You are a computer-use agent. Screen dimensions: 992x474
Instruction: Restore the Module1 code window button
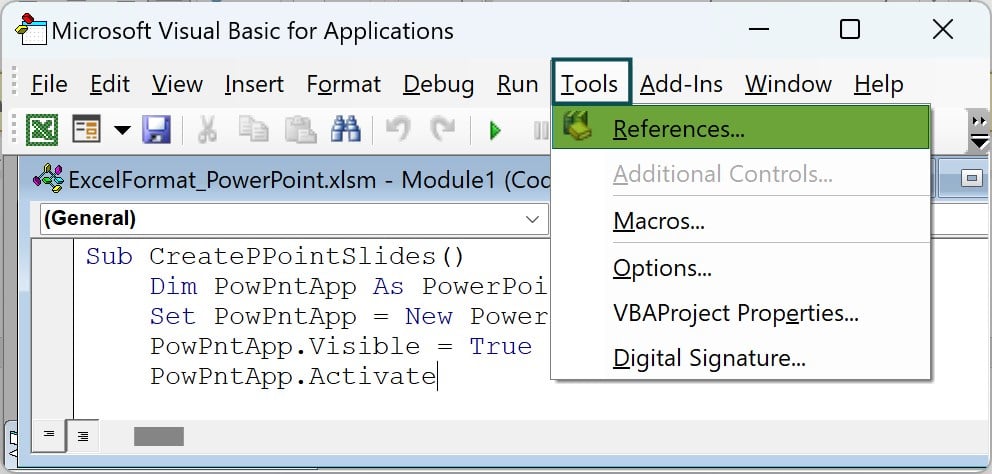972,178
